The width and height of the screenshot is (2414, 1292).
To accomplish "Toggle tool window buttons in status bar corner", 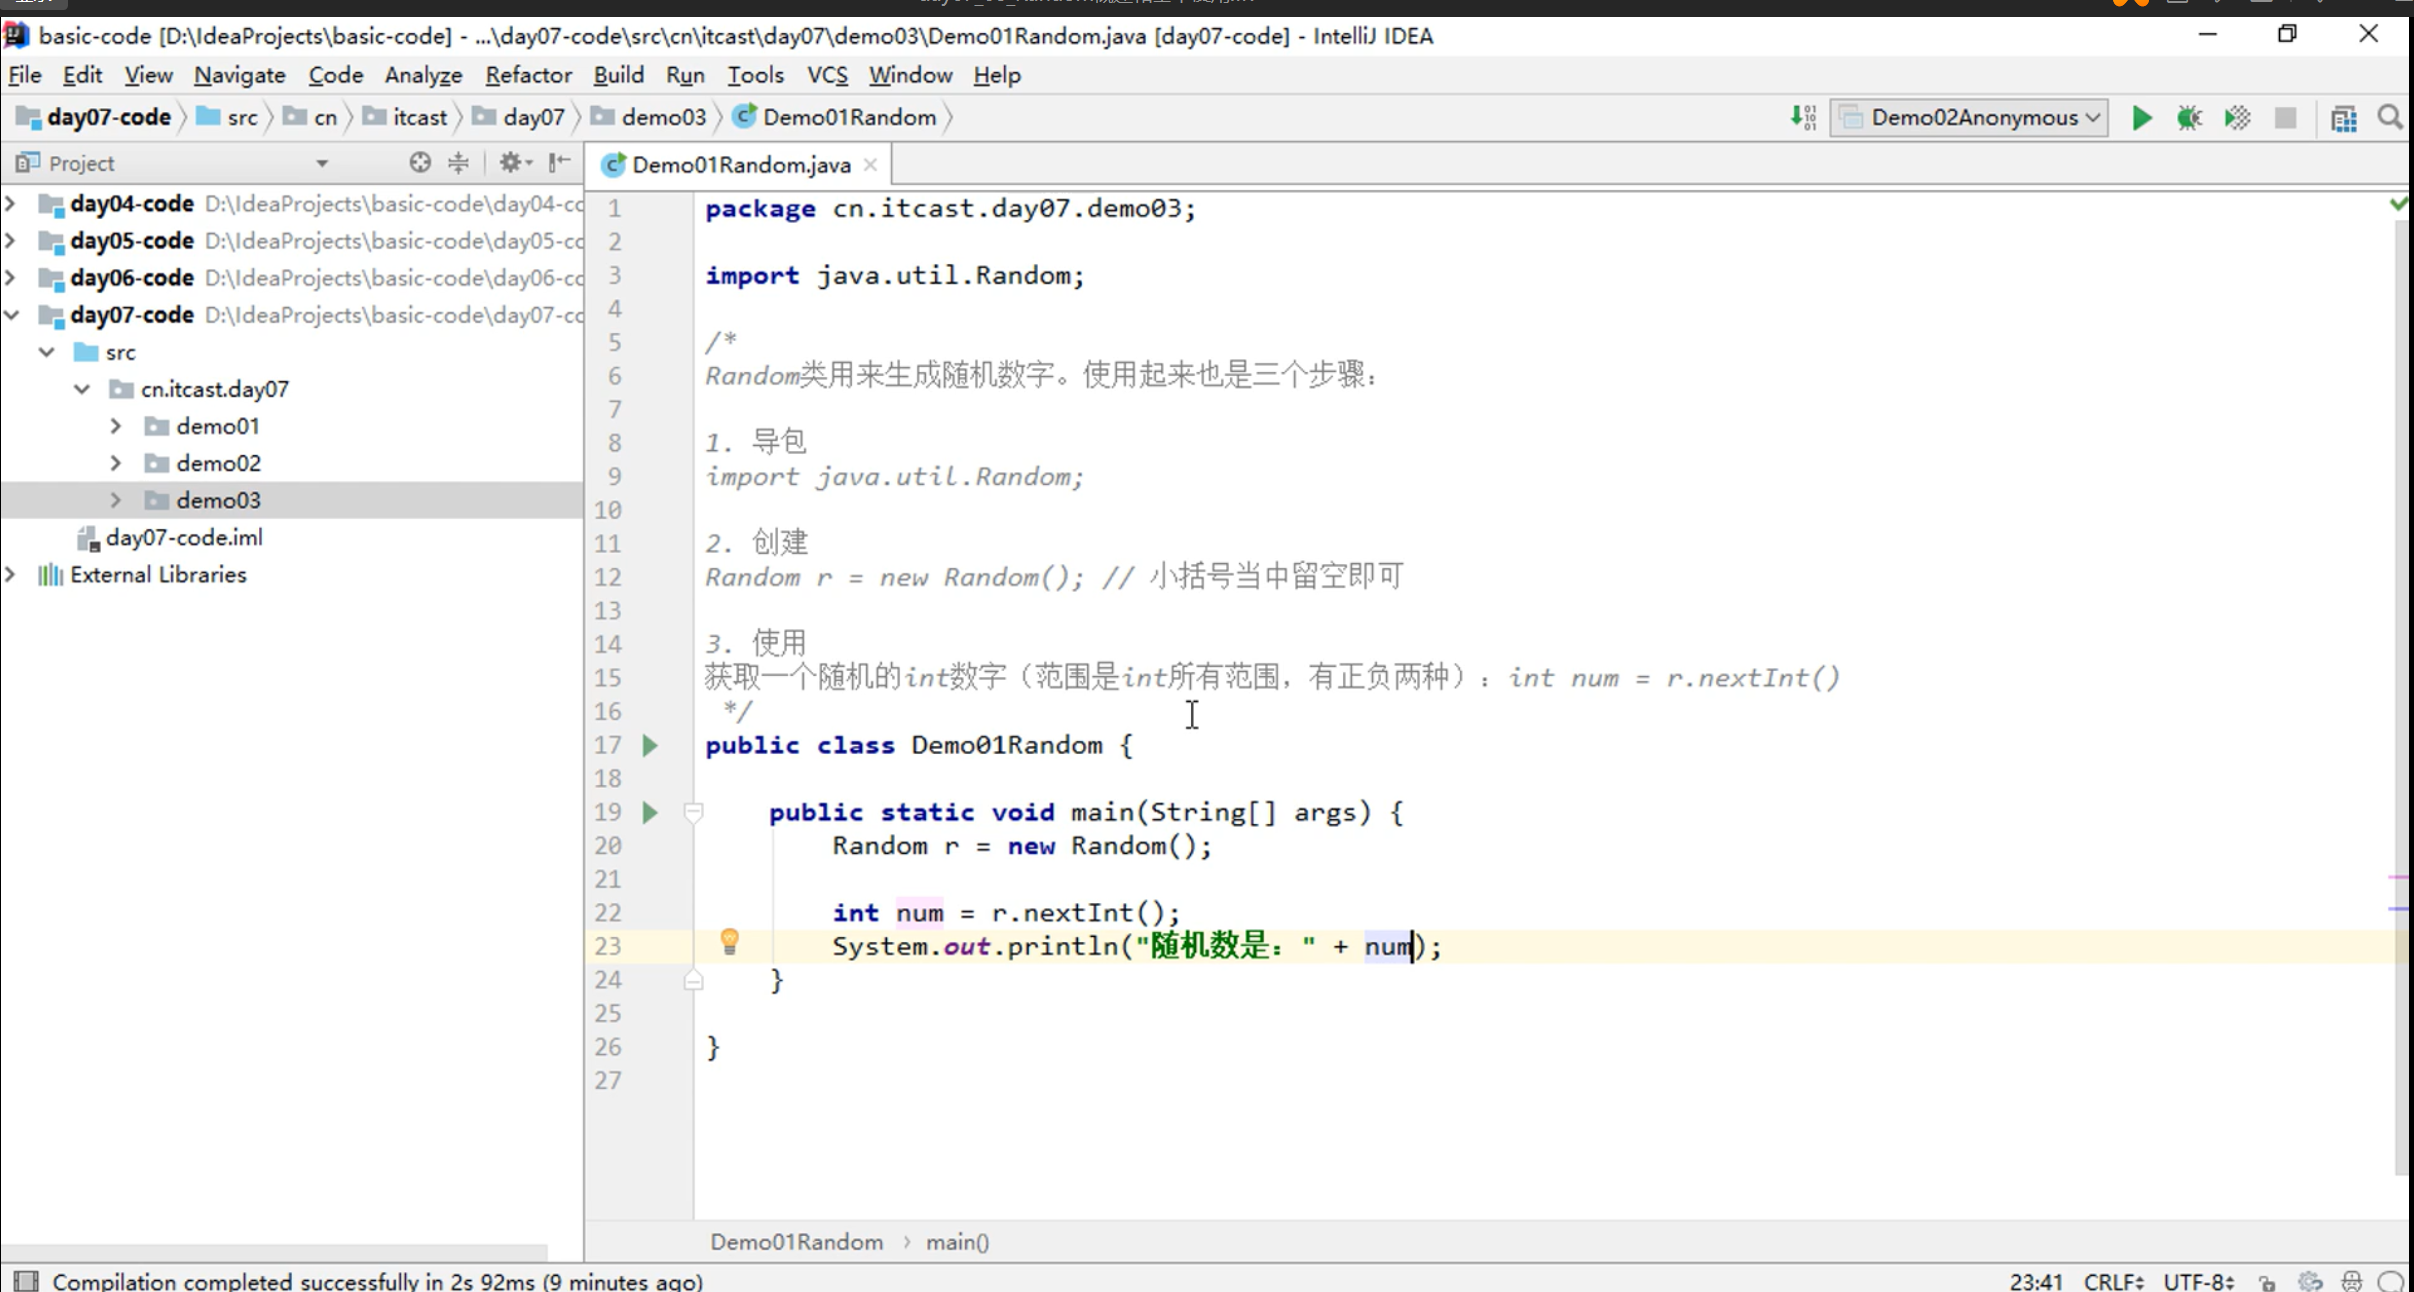I will 27,1281.
